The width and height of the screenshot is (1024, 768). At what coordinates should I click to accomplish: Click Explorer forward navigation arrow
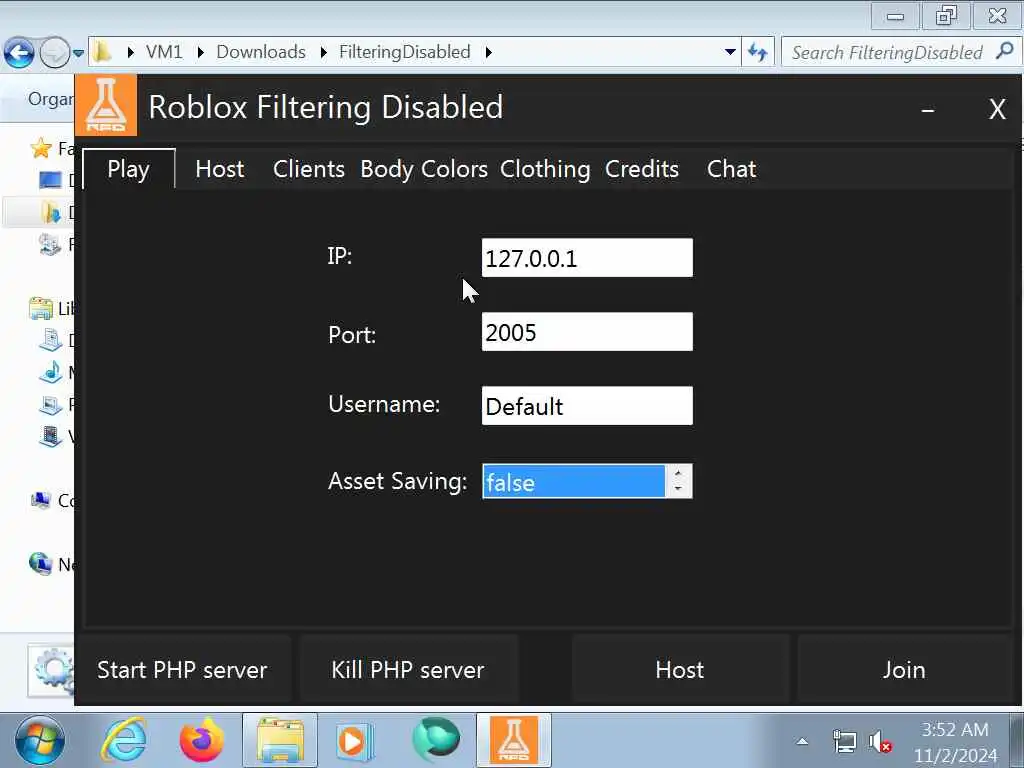54,52
